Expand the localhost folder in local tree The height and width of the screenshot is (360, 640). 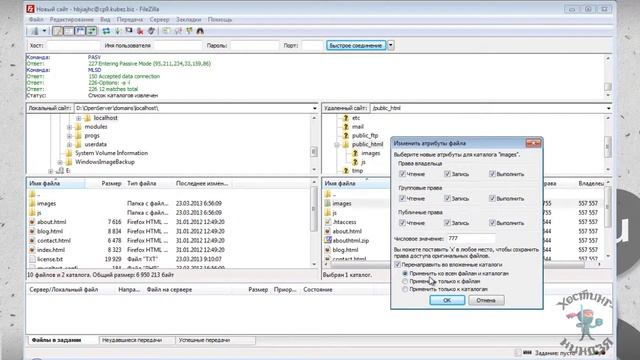(x=78, y=118)
